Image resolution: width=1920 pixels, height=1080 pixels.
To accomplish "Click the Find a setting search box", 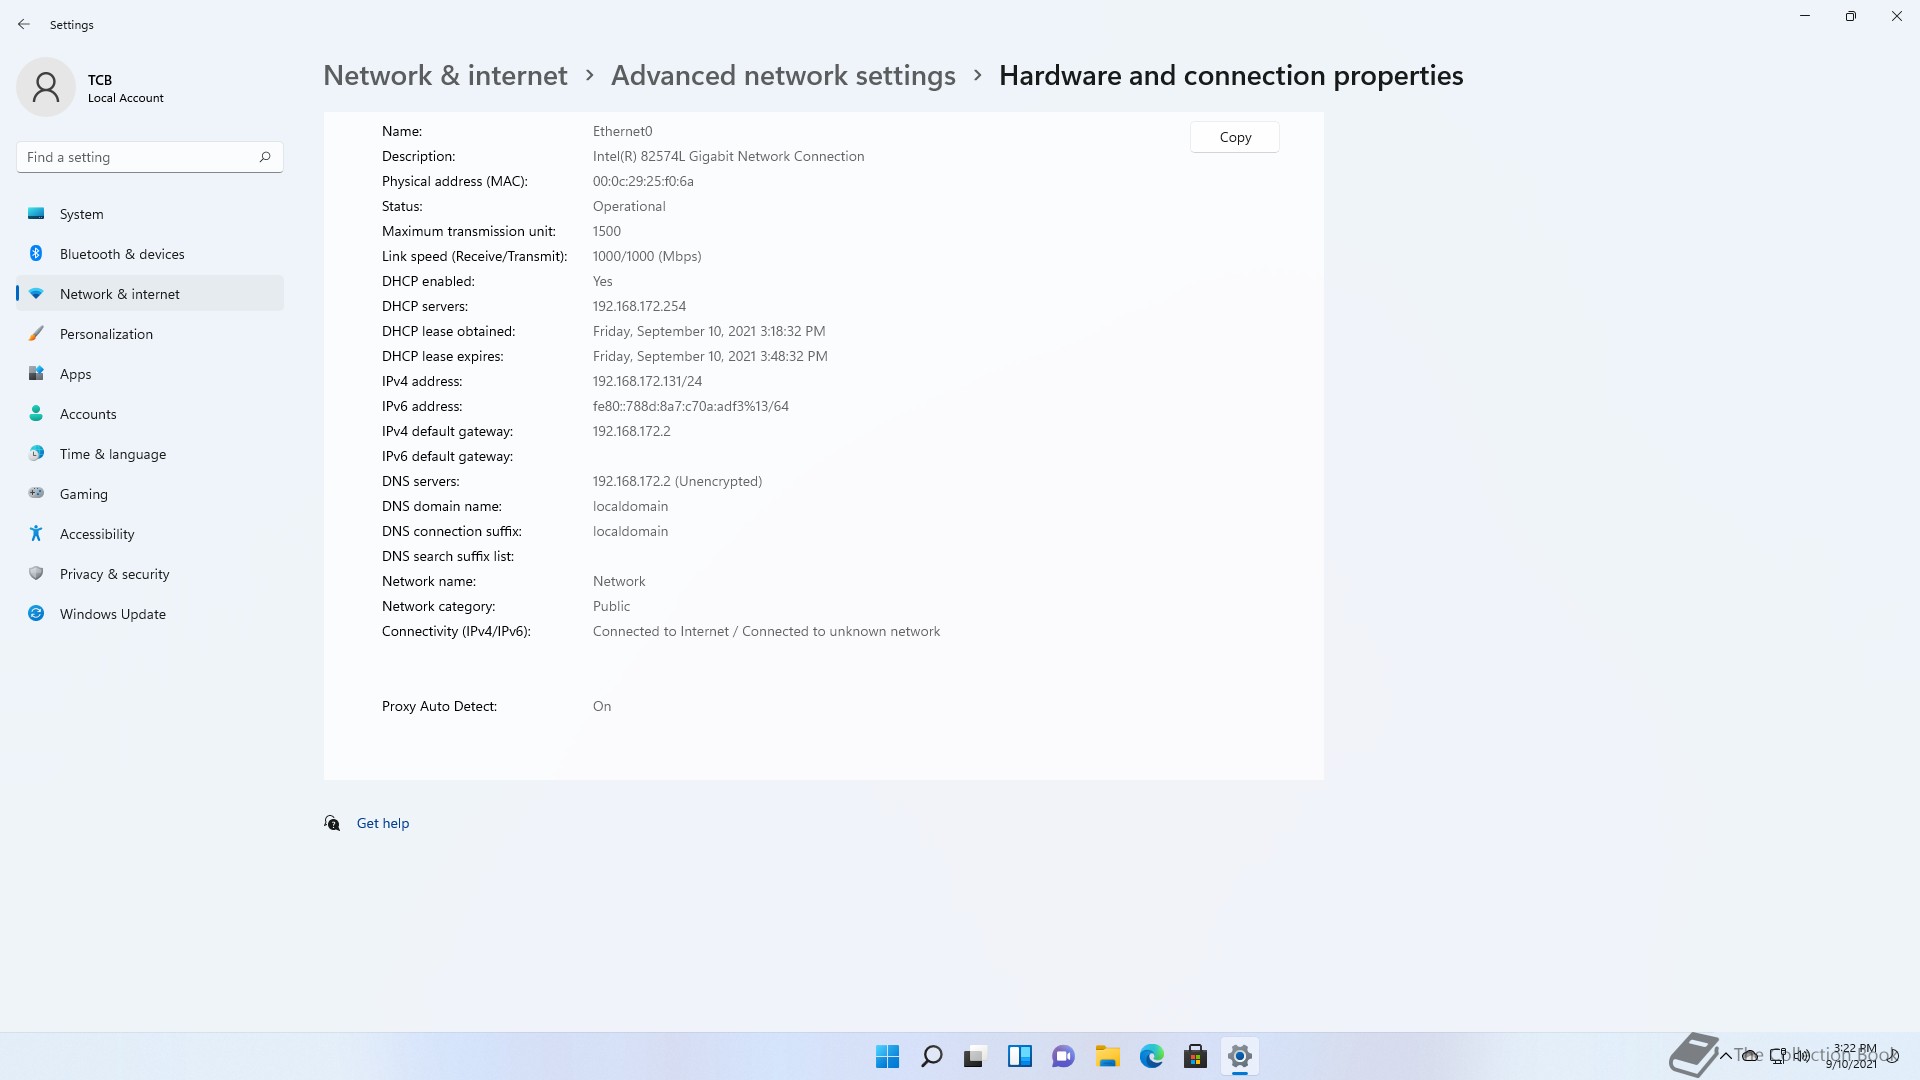I will pyautogui.click(x=140, y=157).
